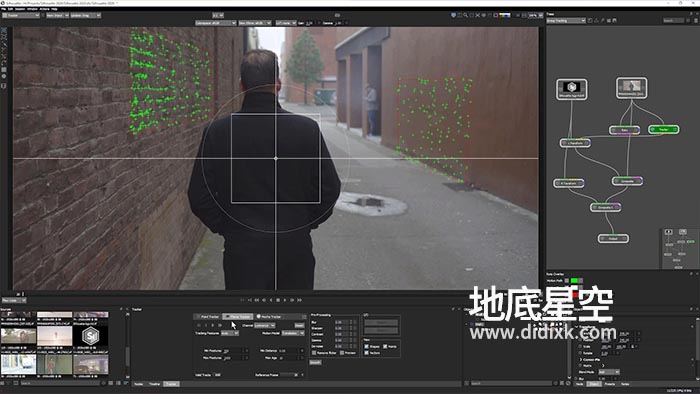The image size is (700, 394).
Task: Pick the green Motion Path color swatch
Action: [575, 281]
